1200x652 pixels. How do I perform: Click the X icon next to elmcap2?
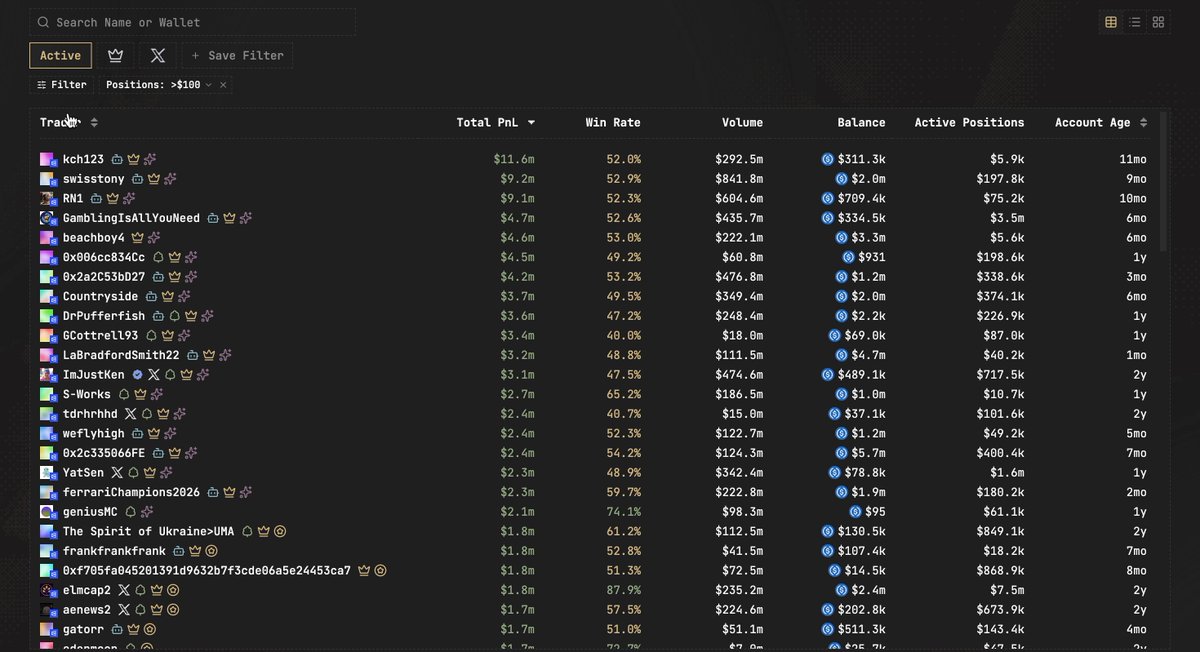coord(124,590)
